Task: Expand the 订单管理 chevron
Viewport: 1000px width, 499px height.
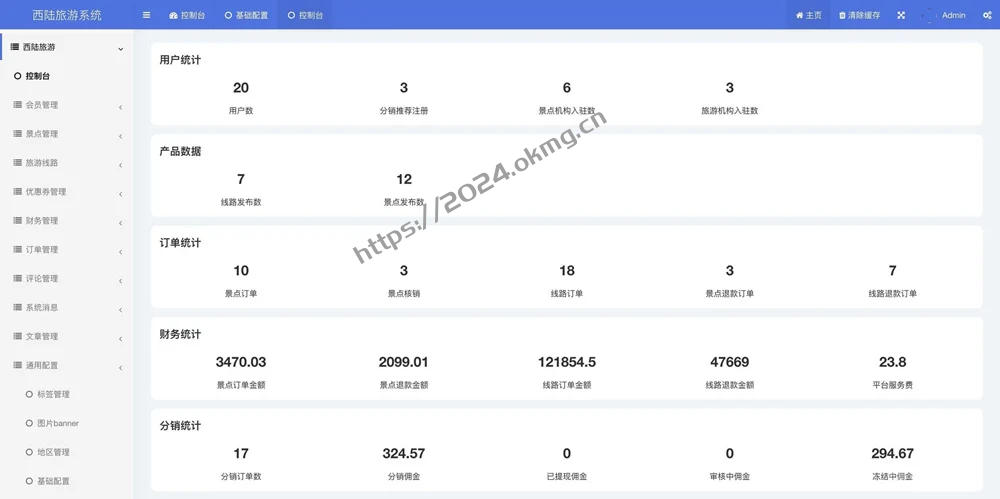Action: [x=121, y=252]
